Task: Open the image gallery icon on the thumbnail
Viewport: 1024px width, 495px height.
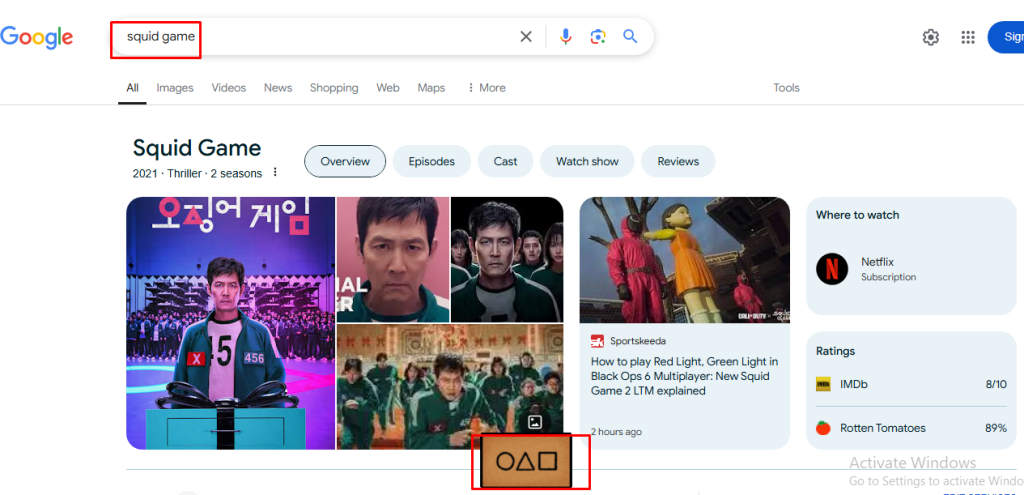Action: click(x=535, y=422)
